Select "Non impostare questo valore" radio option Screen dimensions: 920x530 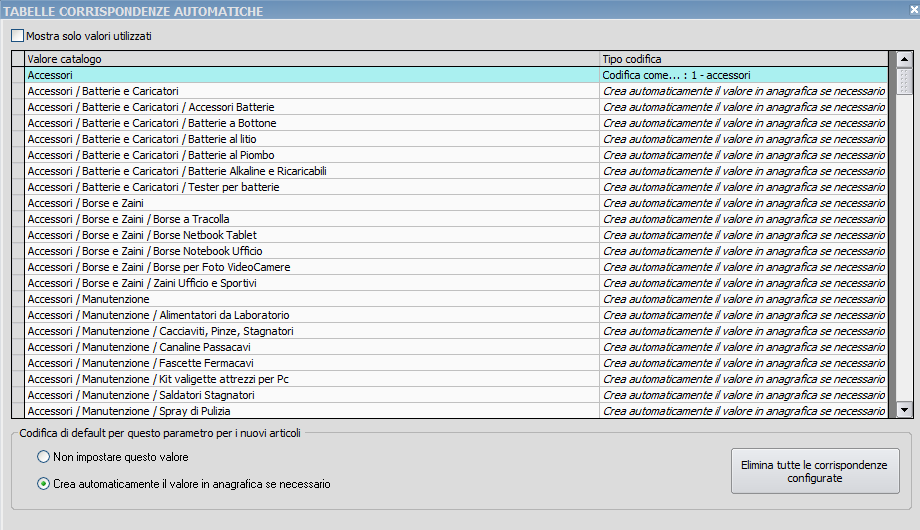pyautogui.click(x=43, y=457)
